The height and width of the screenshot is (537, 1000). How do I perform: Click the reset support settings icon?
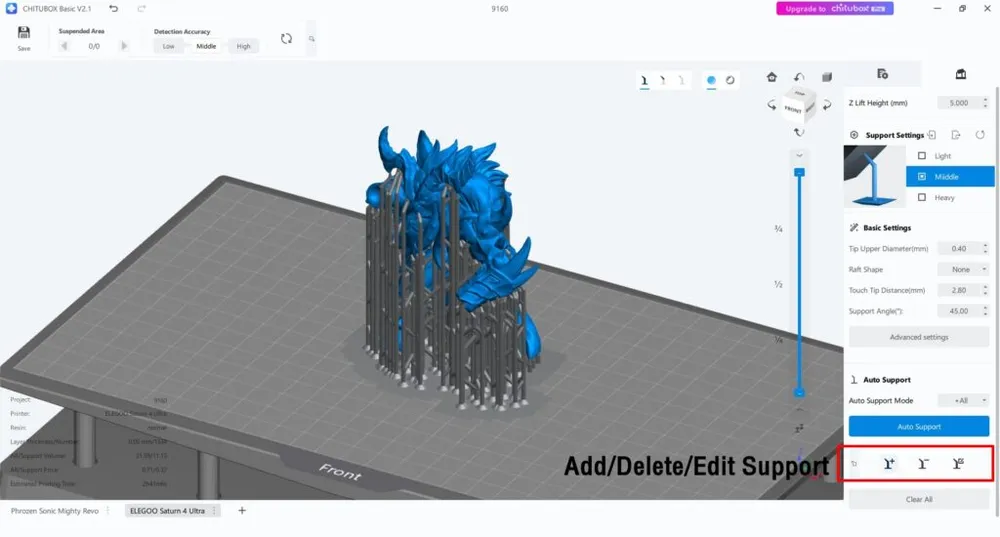pos(980,135)
